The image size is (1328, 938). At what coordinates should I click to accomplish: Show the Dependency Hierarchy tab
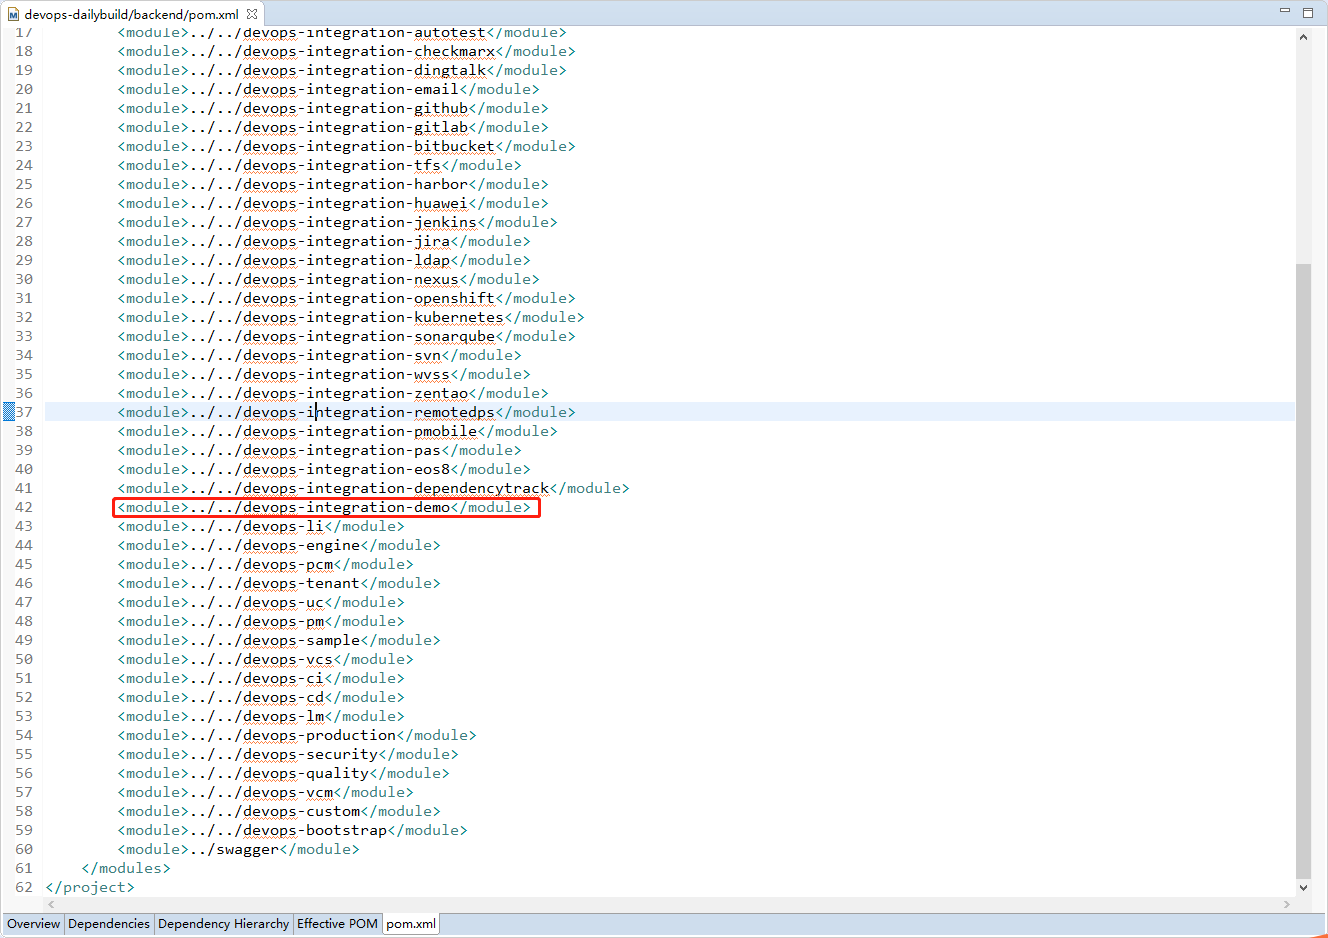pos(223,924)
